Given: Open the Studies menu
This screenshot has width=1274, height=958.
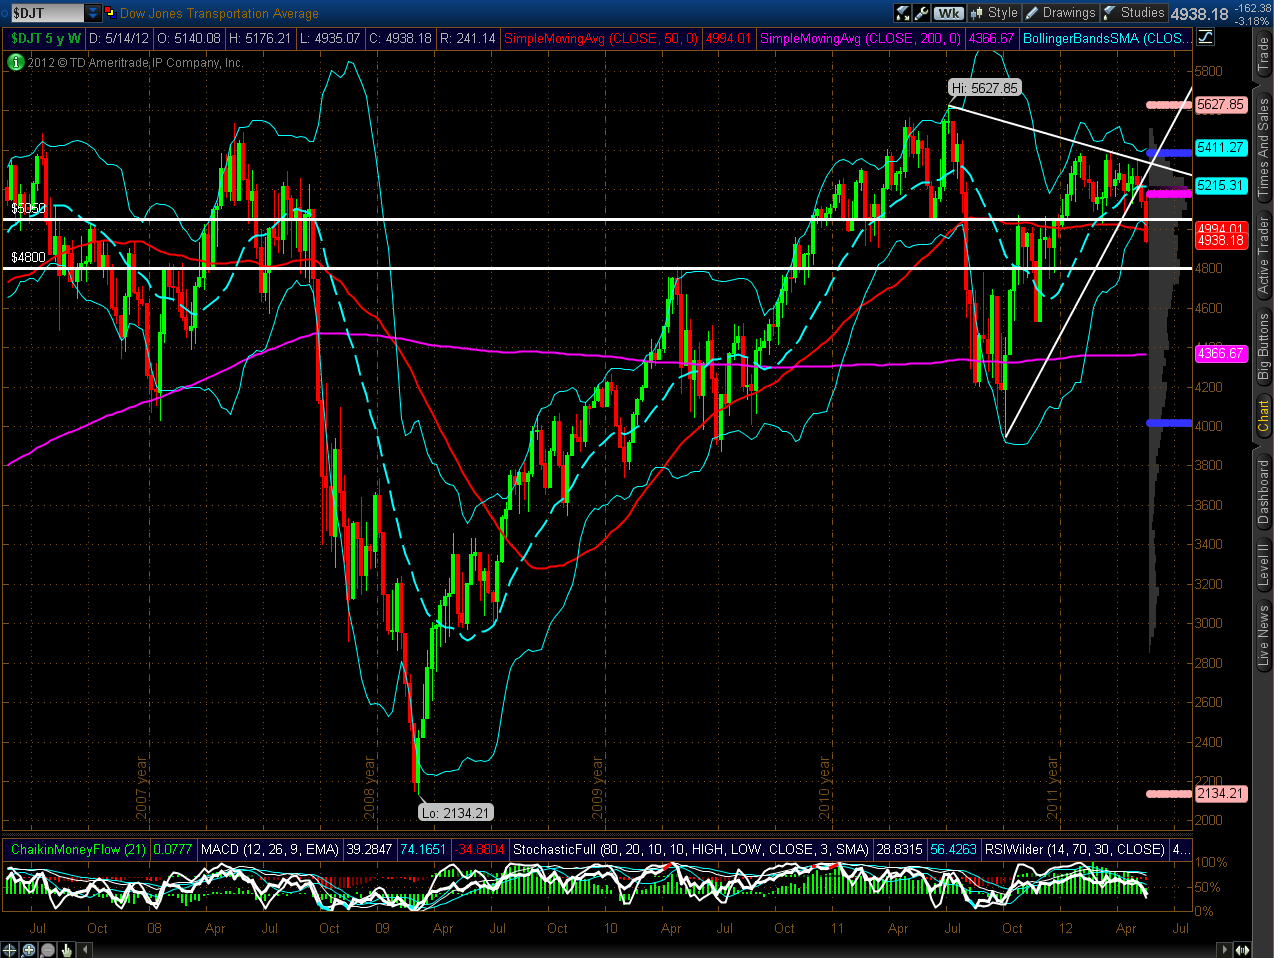Looking at the screenshot, I should [x=1134, y=13].
